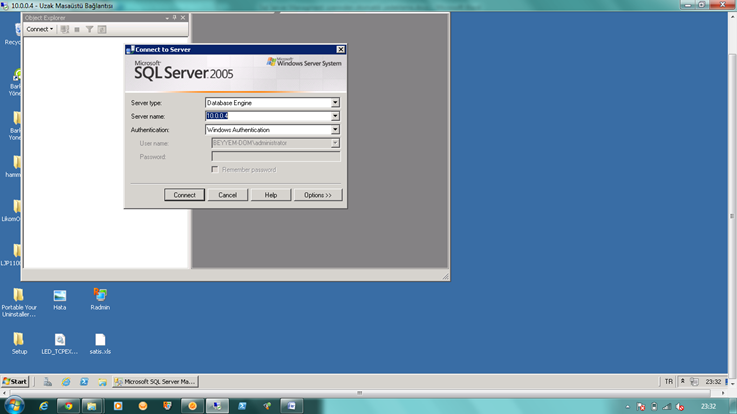Select the Hata image file icon
Image resolution: width=737 pixels, height=414 pixels.
point(60,299)
